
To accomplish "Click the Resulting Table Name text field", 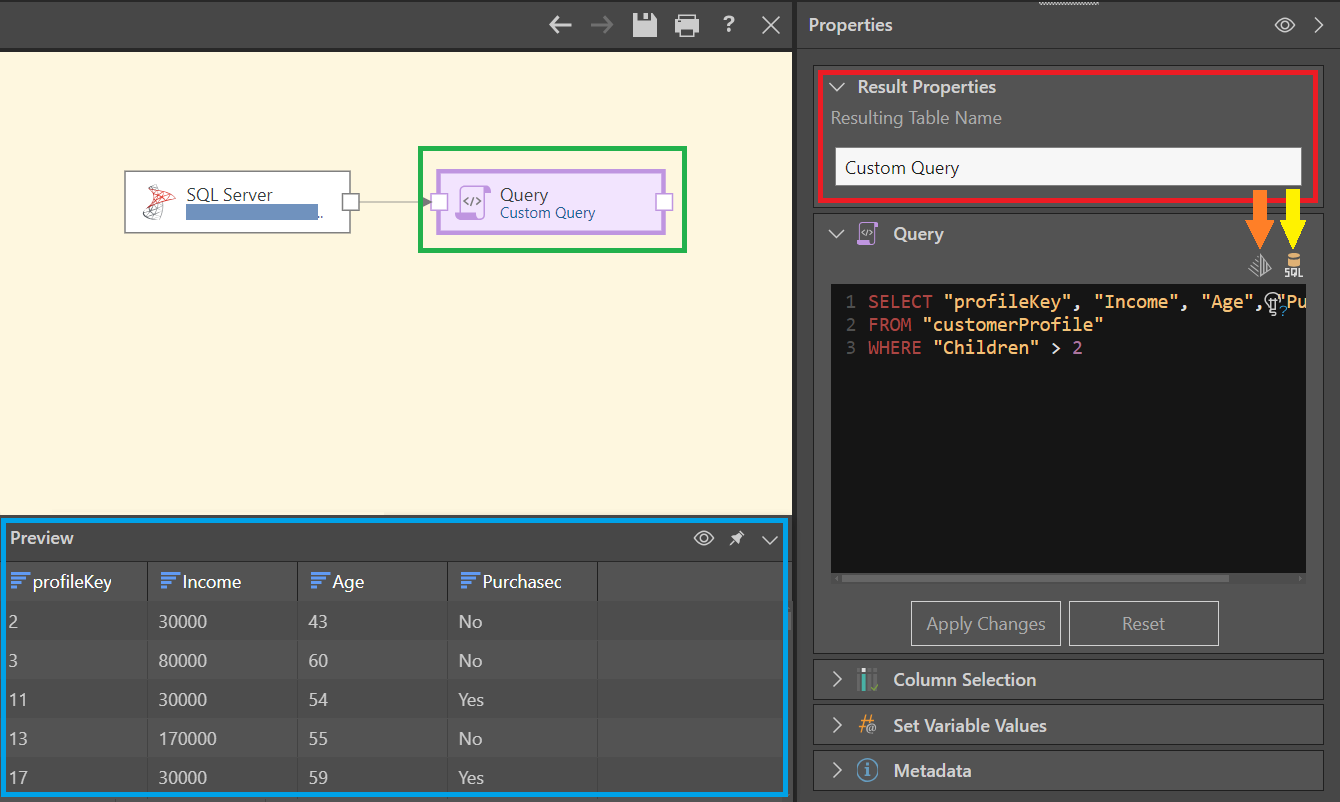I will pos(1067,167).
